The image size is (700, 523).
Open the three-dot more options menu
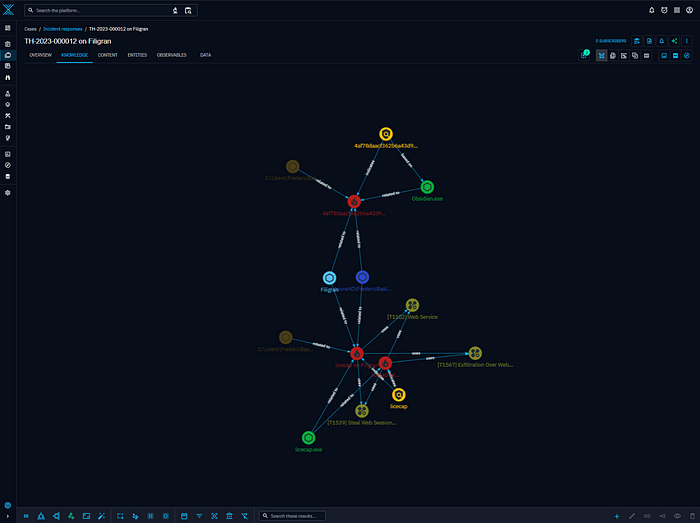[x=687, y=41]
